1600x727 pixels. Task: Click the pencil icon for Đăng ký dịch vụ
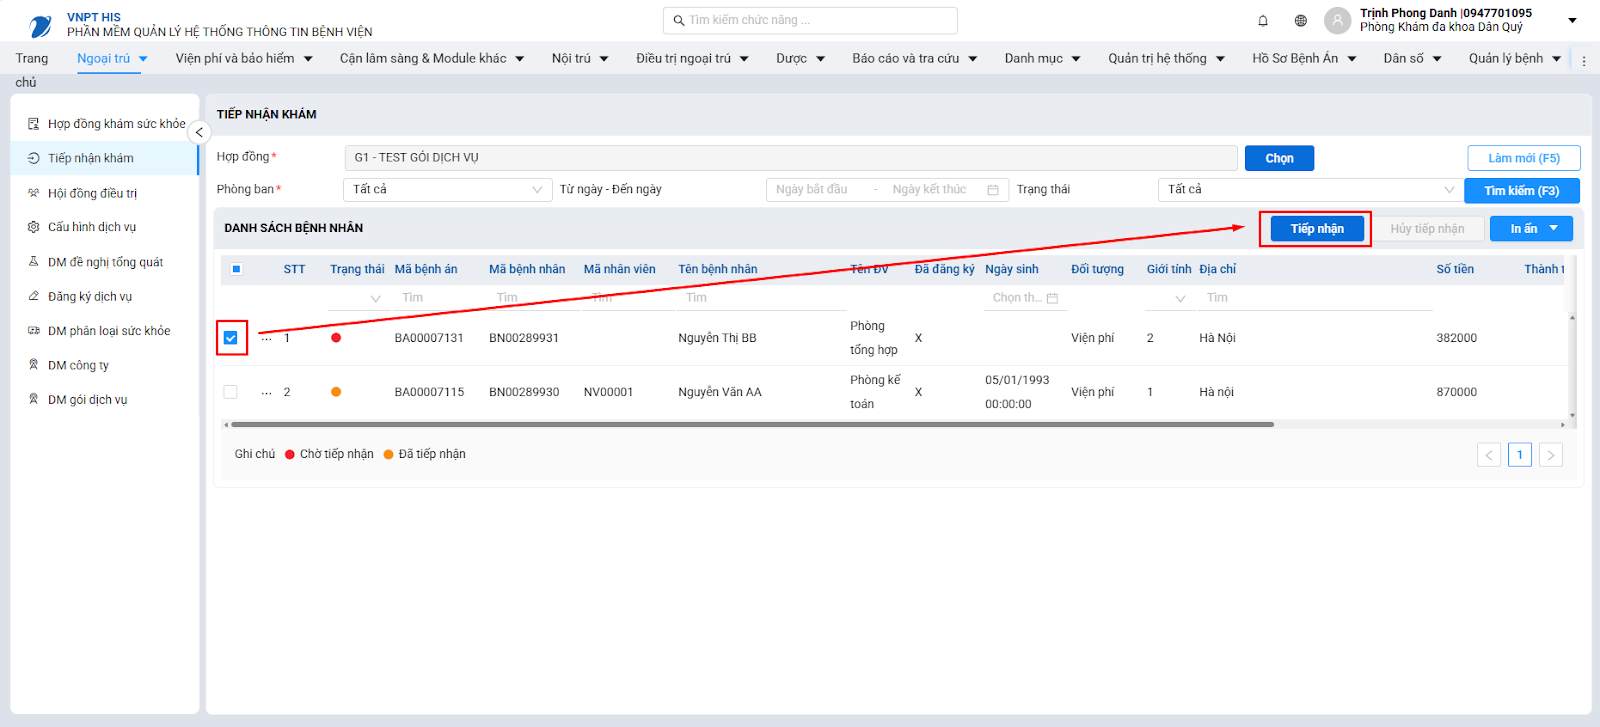click(x=33, y=296)
